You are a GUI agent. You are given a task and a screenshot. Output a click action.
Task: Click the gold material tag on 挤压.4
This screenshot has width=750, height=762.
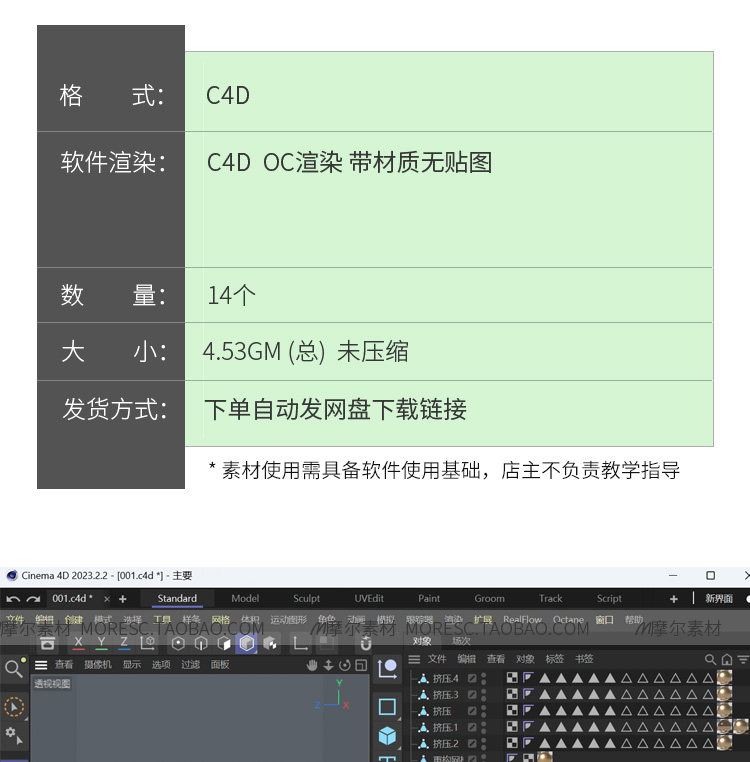(724, 678)
